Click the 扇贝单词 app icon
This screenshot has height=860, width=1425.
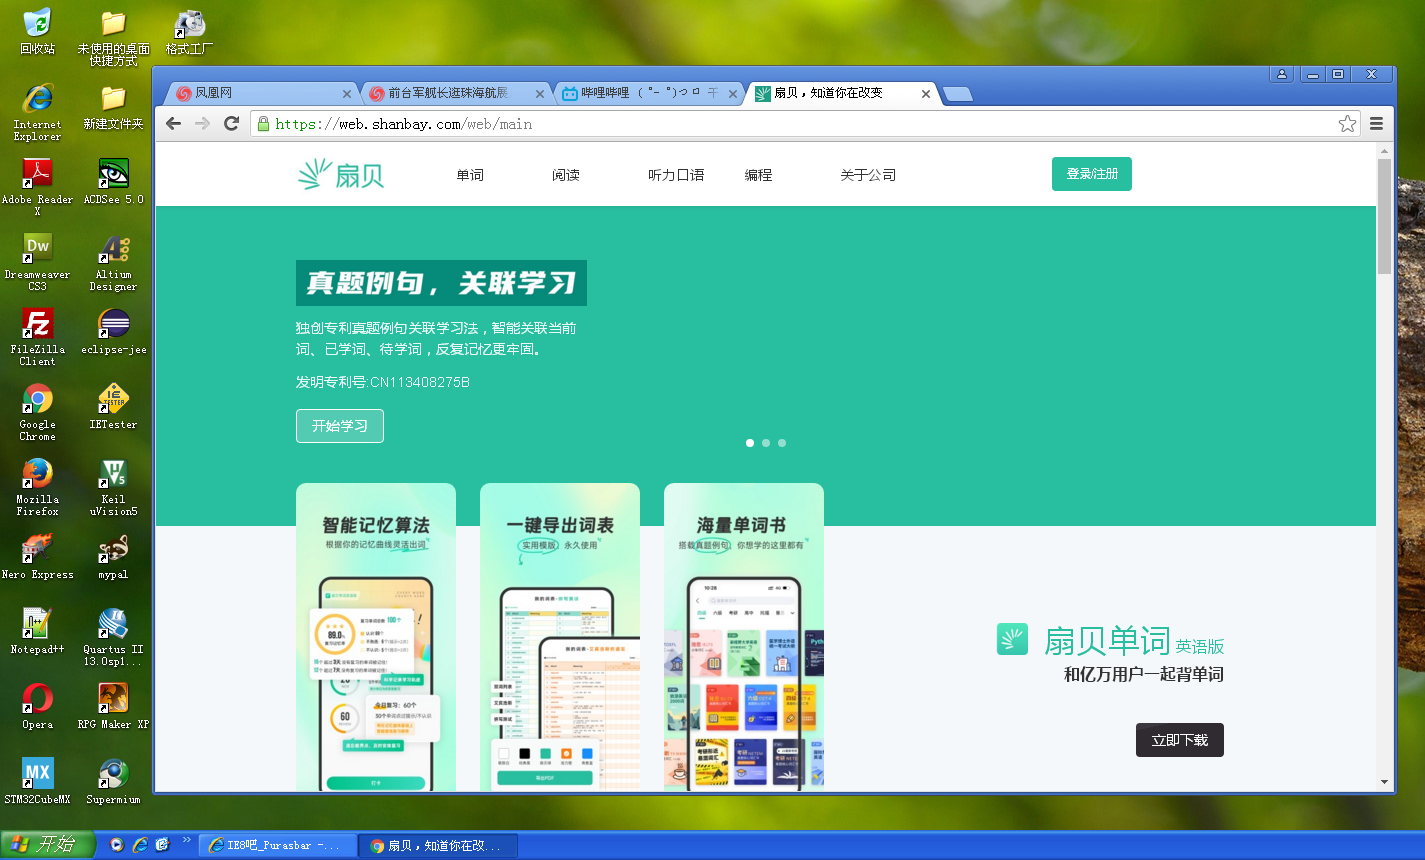1012,640
